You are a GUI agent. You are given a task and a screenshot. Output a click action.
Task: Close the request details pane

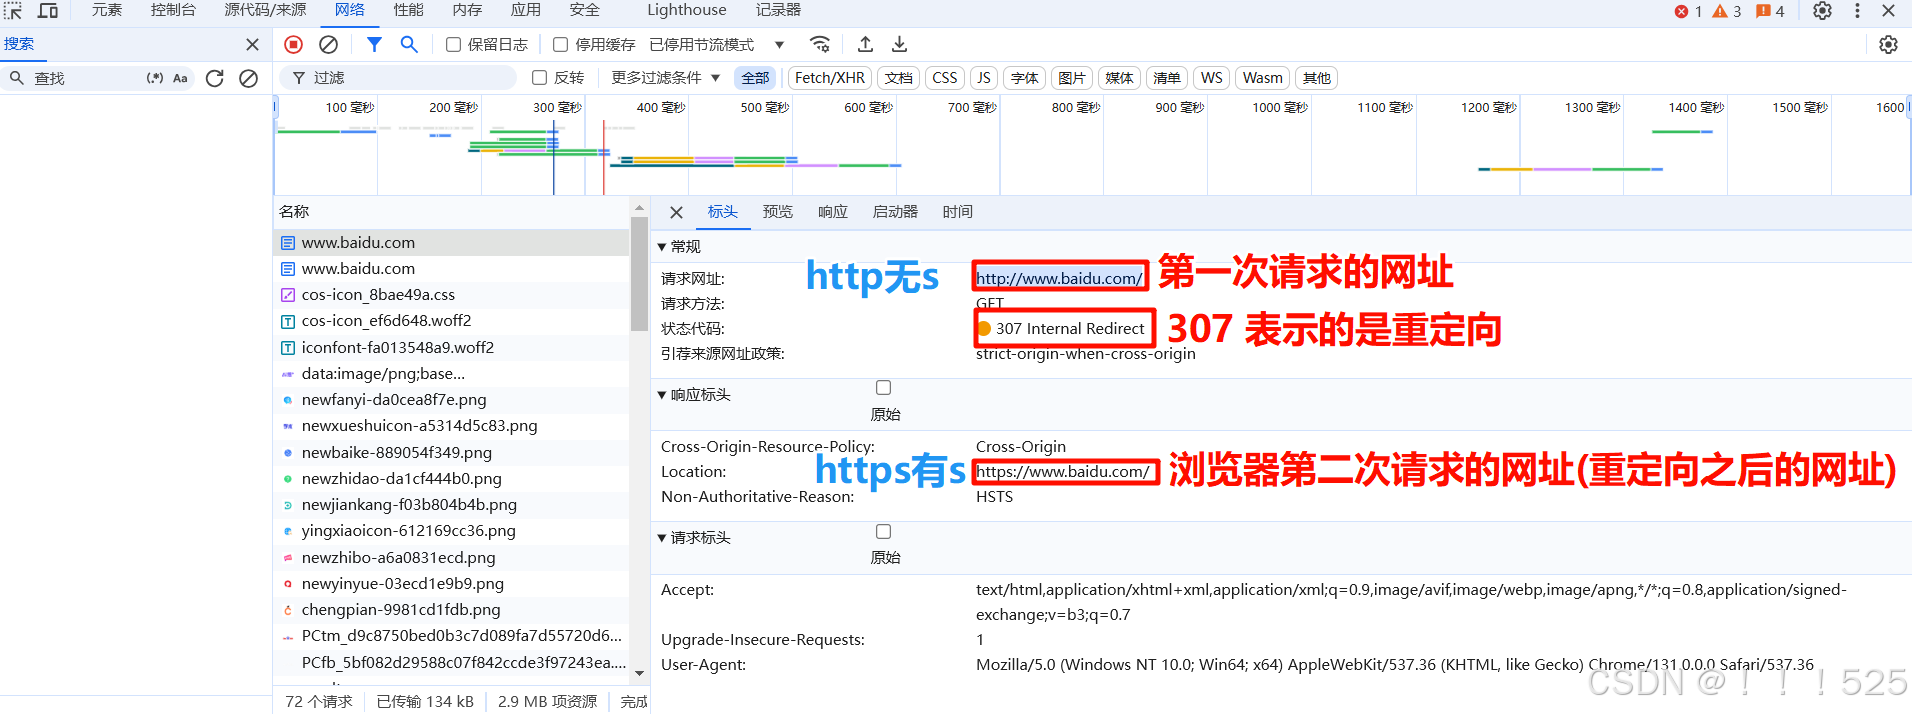[x=676, y=212]
